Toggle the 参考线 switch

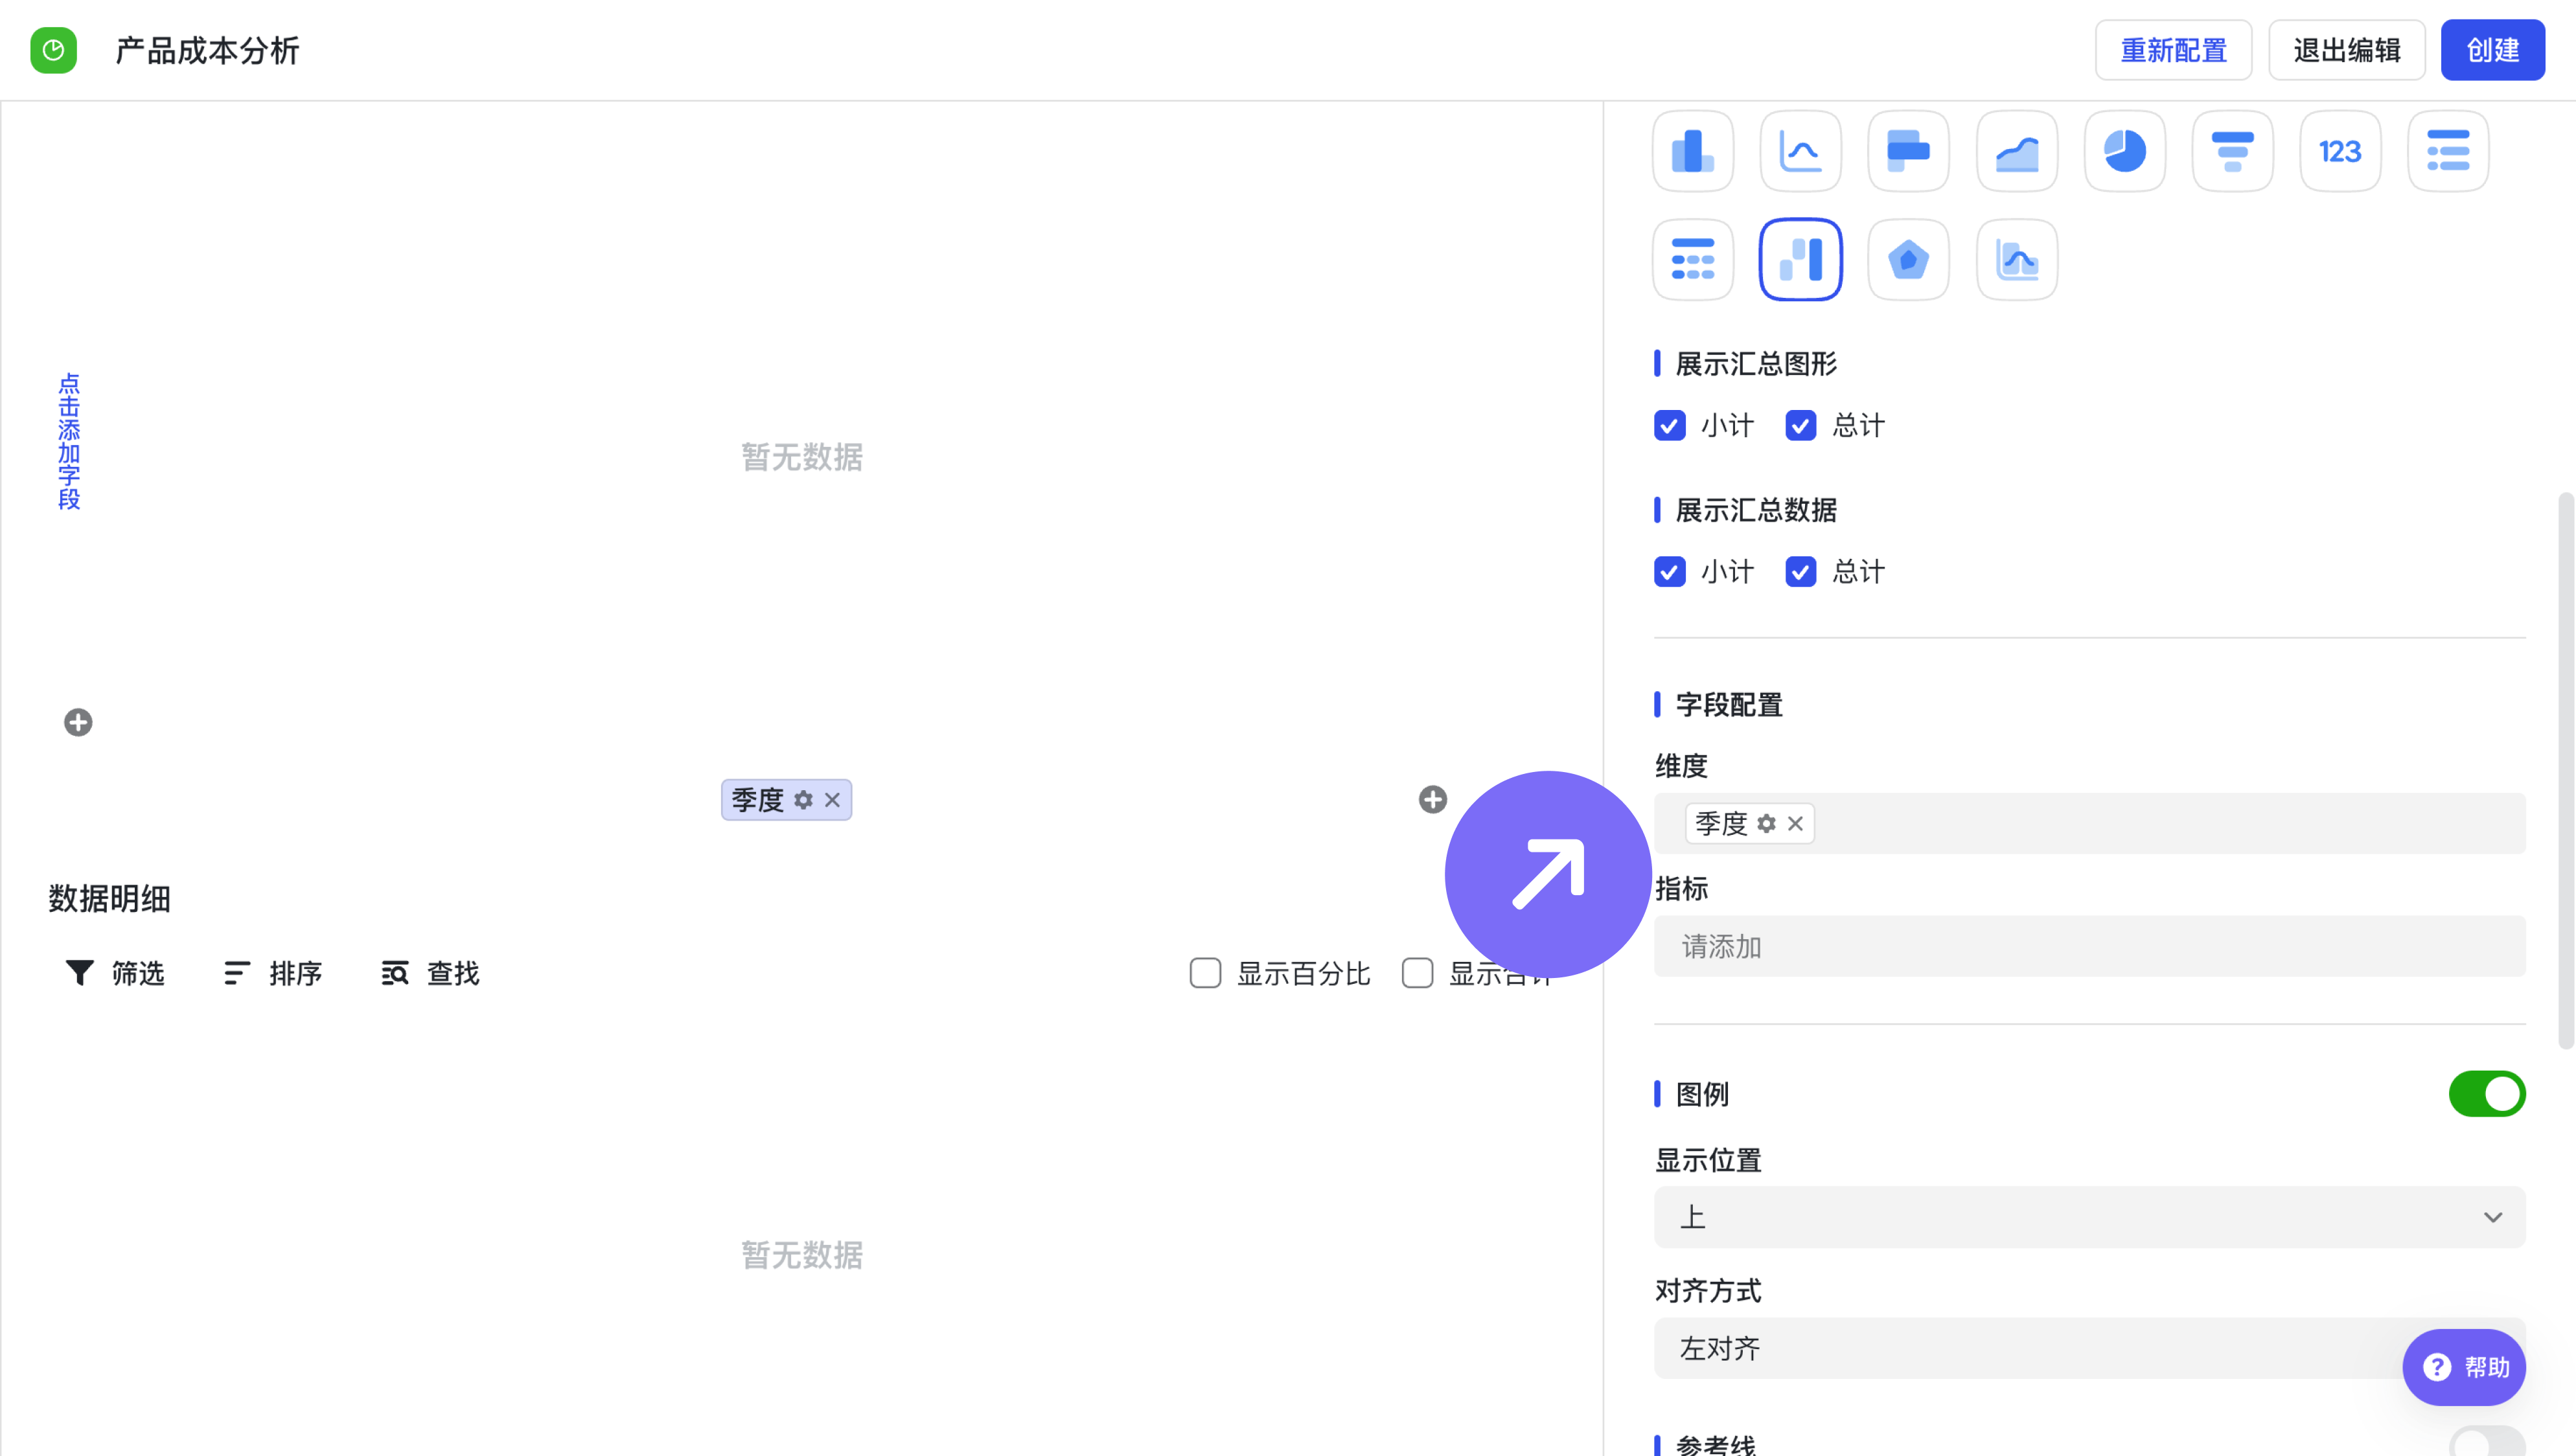point(2487,1441)
